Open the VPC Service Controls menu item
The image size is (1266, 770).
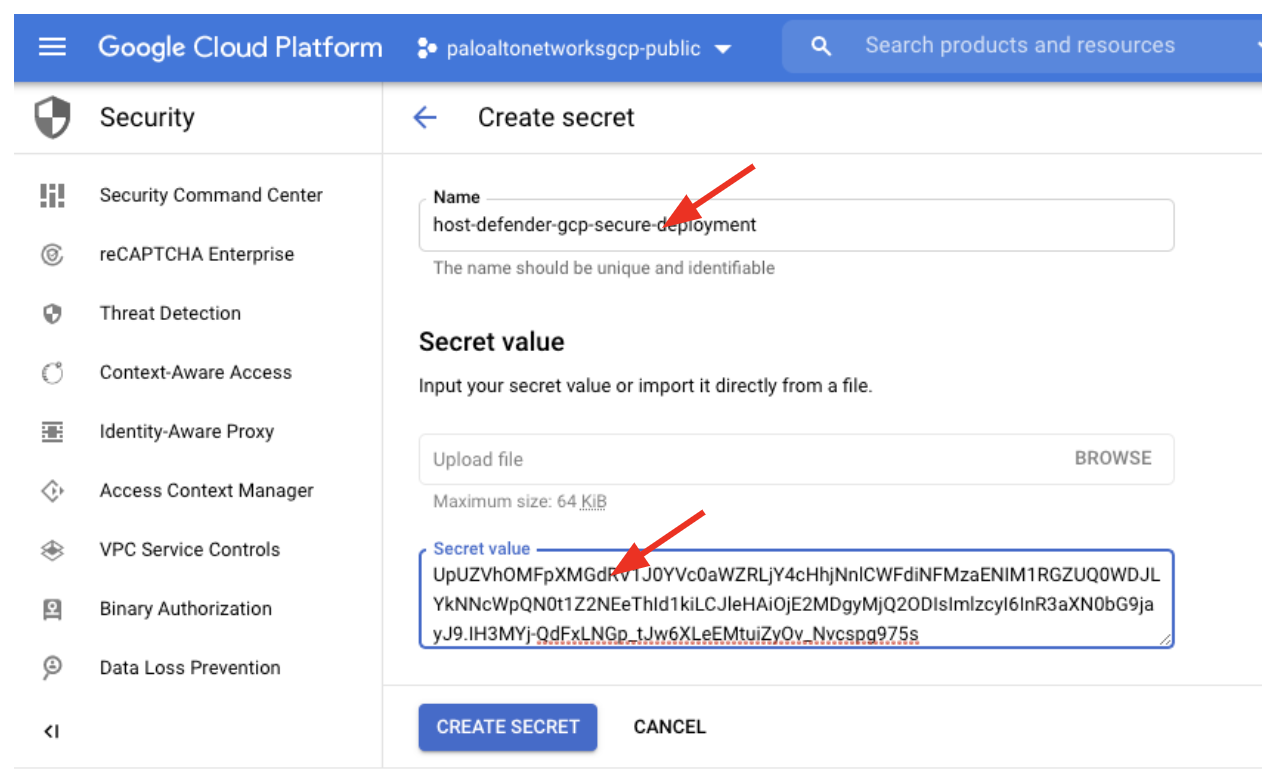(190, 550)
